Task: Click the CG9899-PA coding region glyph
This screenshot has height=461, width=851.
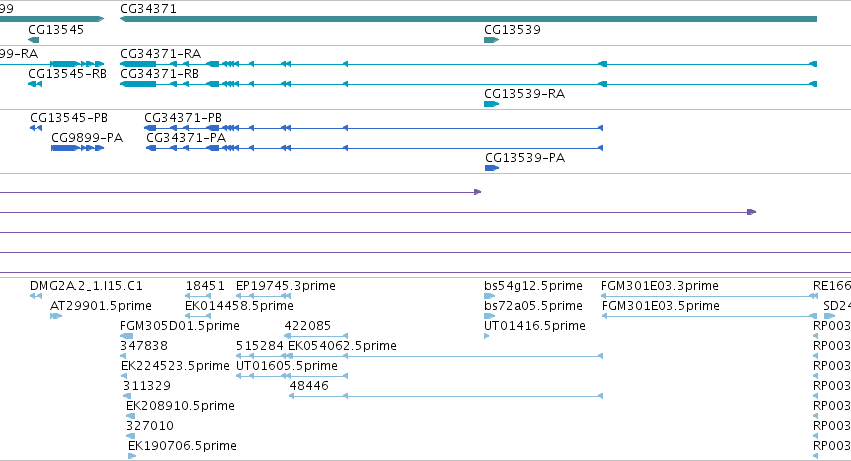Action: coord(77,148)
